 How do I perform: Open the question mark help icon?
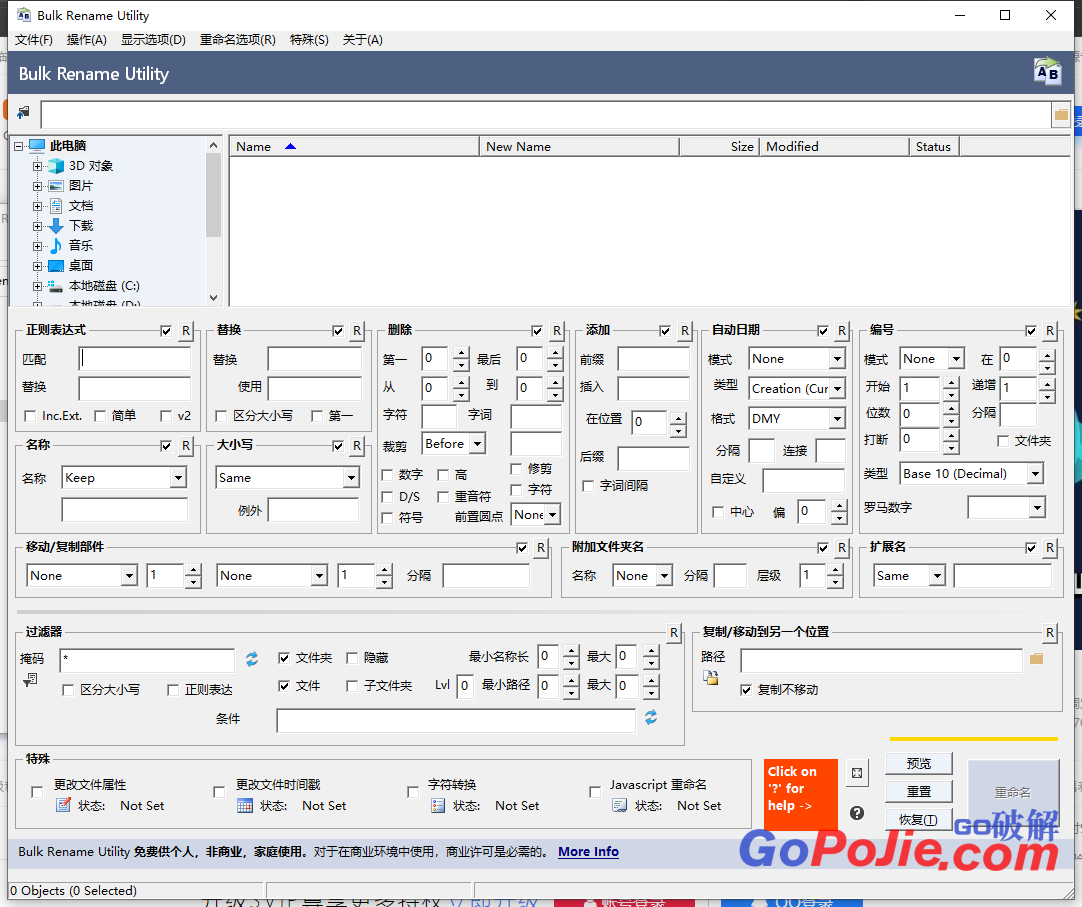click(x=857, y=812)
